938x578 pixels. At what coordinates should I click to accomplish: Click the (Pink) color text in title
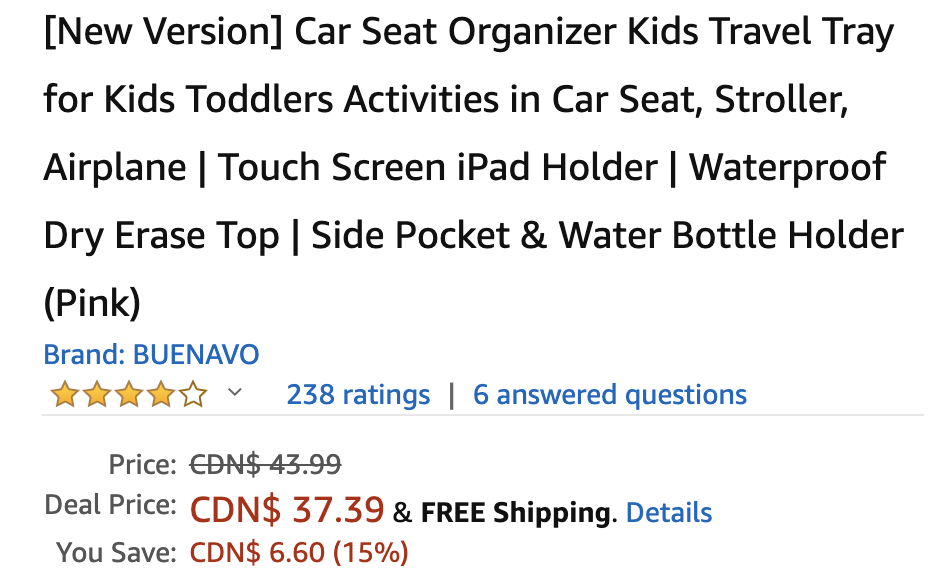click(92, 302)
